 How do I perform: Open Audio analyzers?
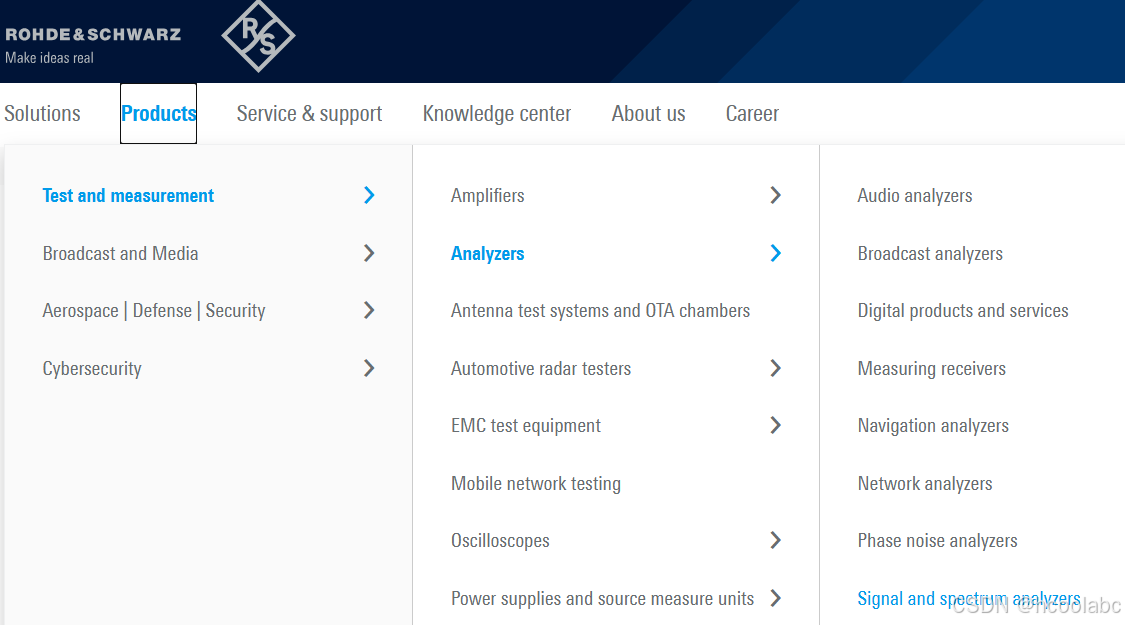point(915,196)
